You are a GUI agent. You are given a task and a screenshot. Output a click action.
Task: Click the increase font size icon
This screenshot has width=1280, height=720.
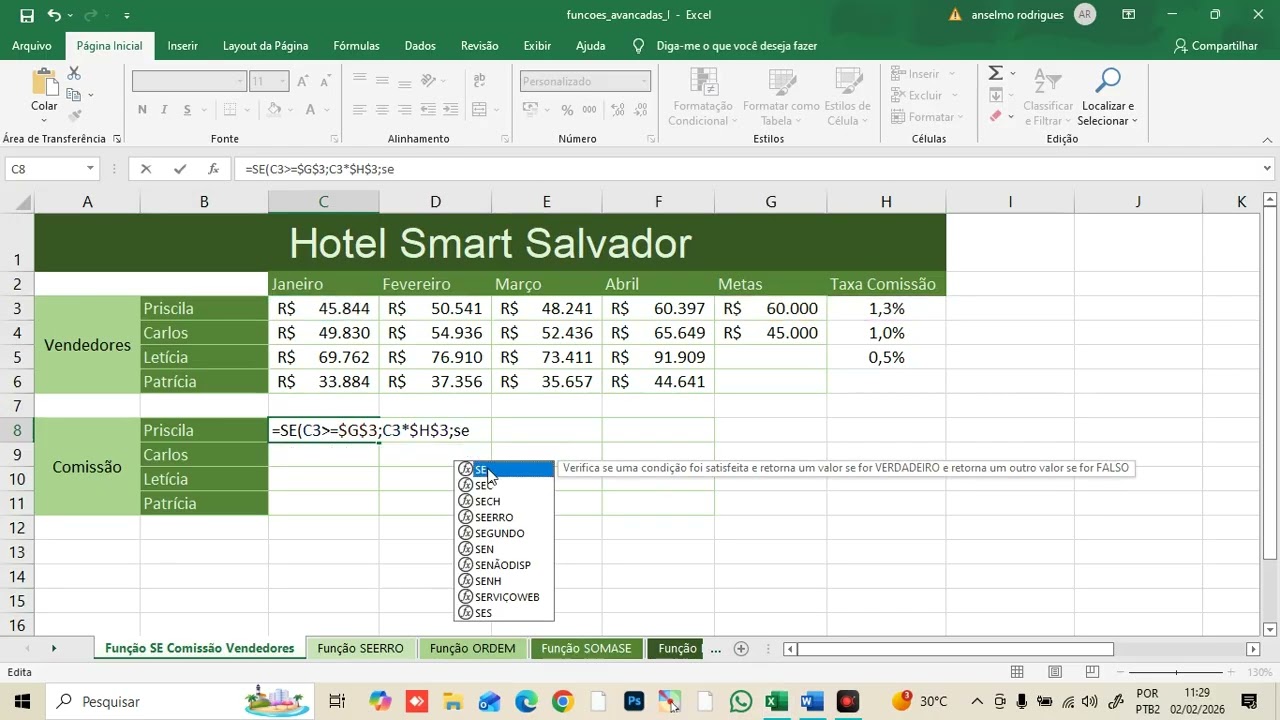pos(302,81)
